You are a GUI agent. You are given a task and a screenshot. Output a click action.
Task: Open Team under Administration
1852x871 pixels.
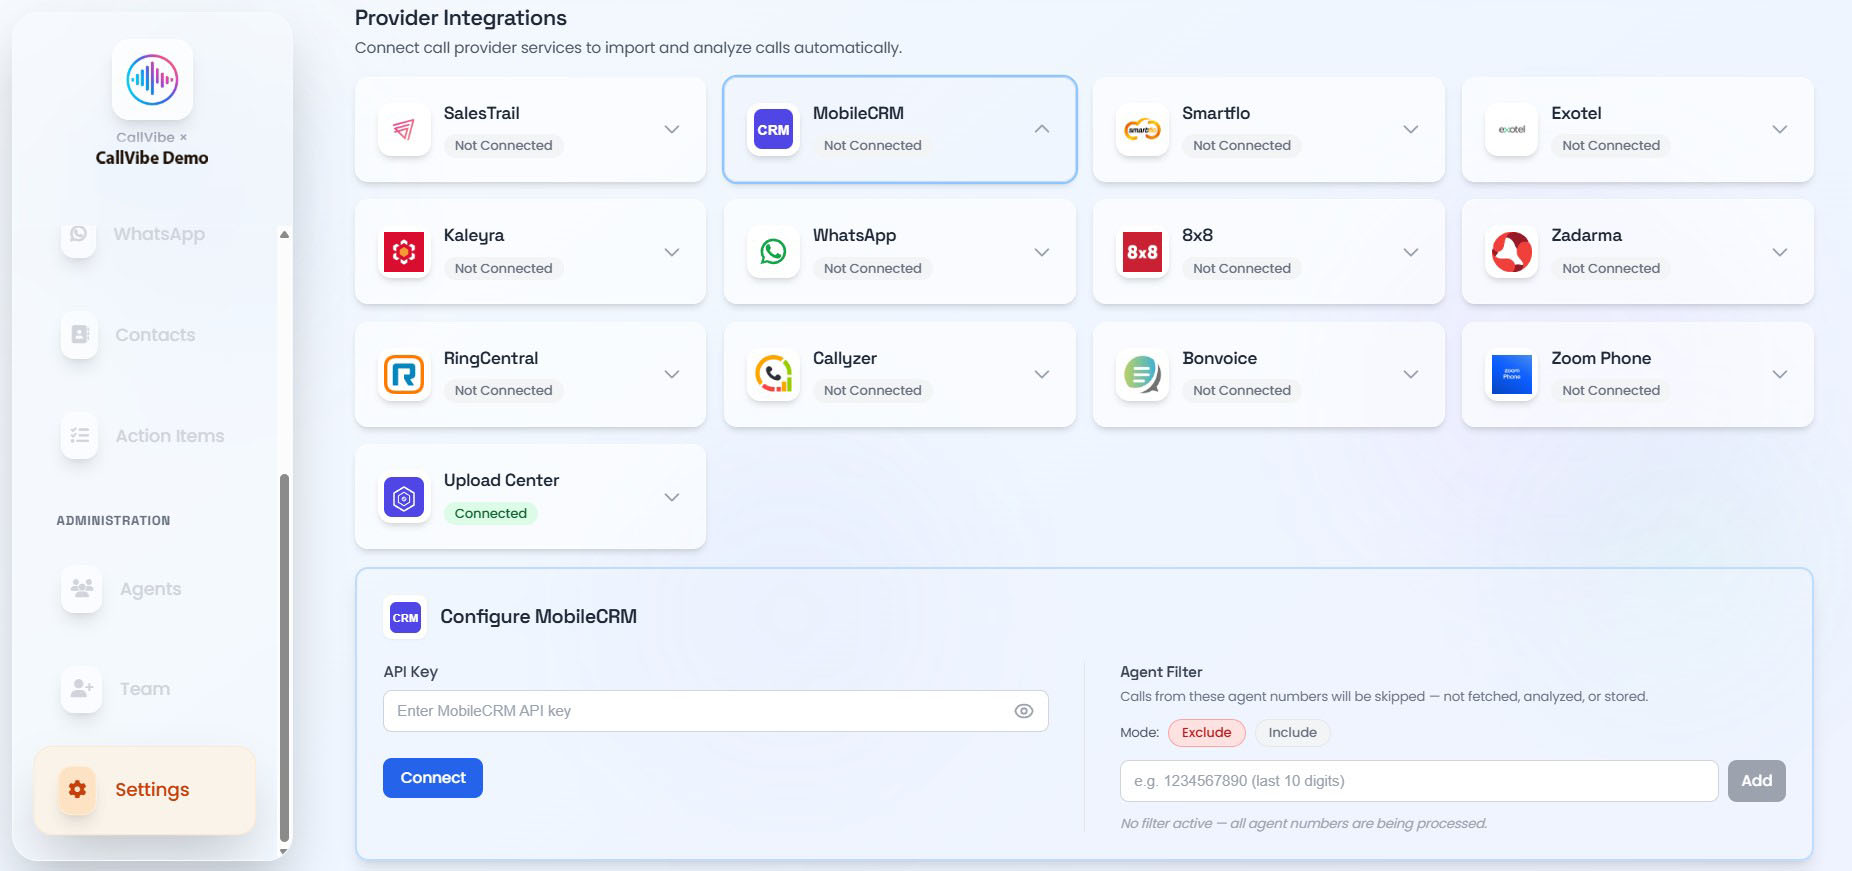tap(145, 689)
